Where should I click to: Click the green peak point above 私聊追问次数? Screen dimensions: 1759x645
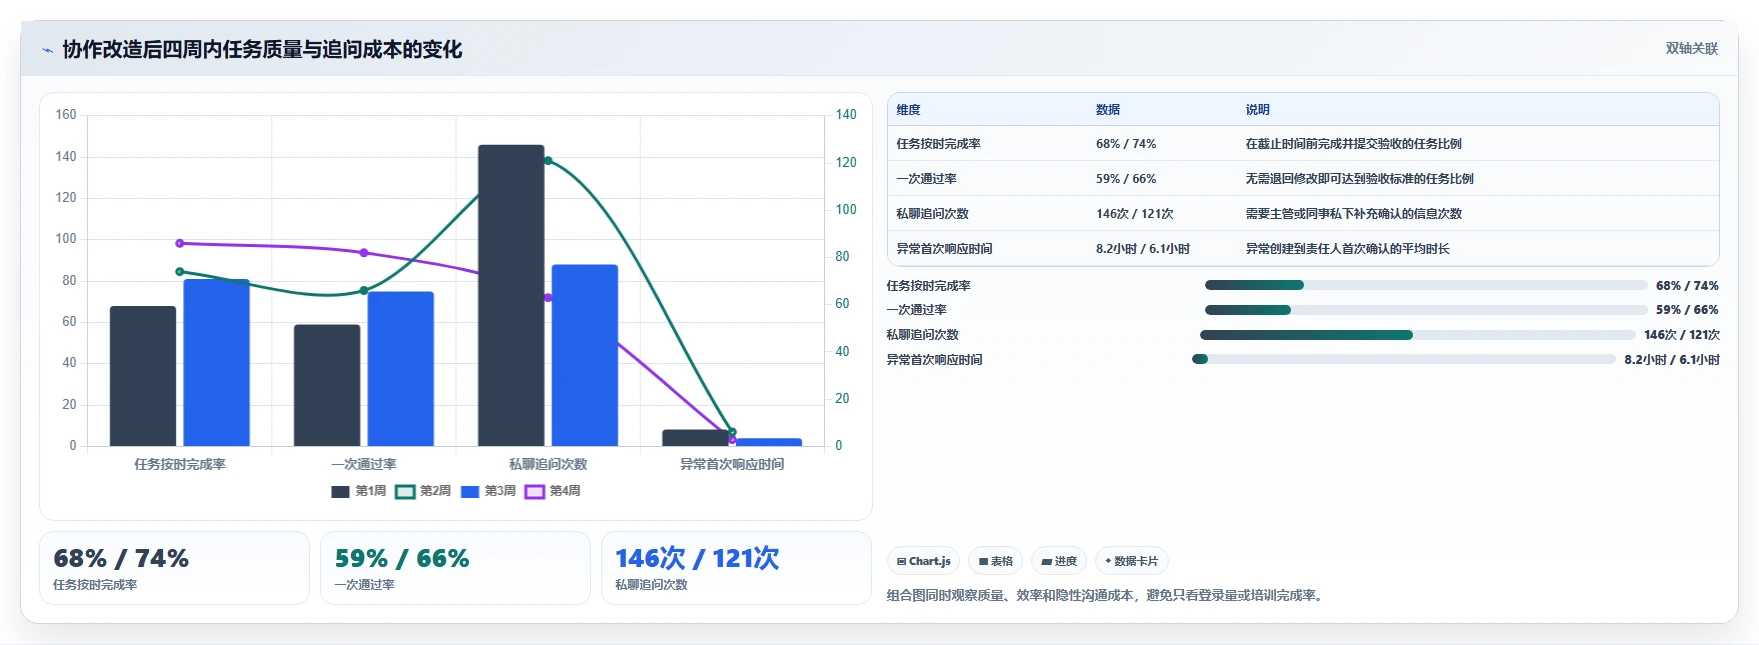[x=548, y=161]
